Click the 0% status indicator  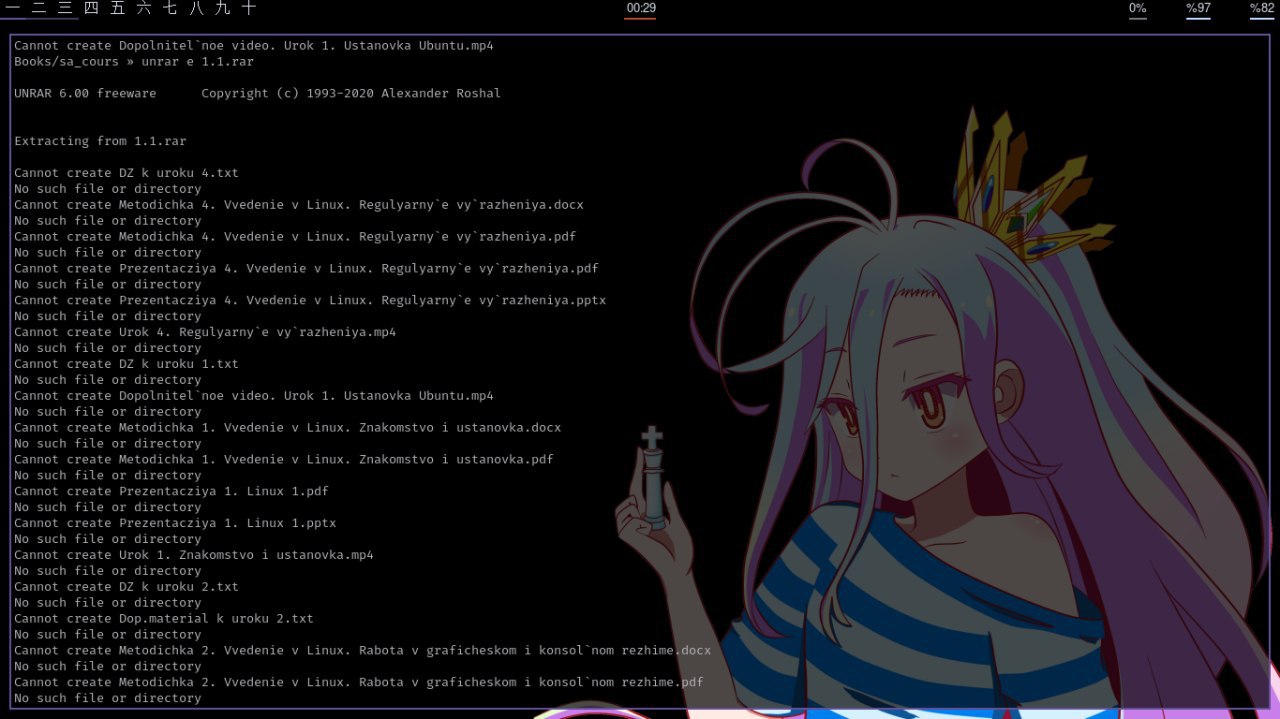(1138, 8)
